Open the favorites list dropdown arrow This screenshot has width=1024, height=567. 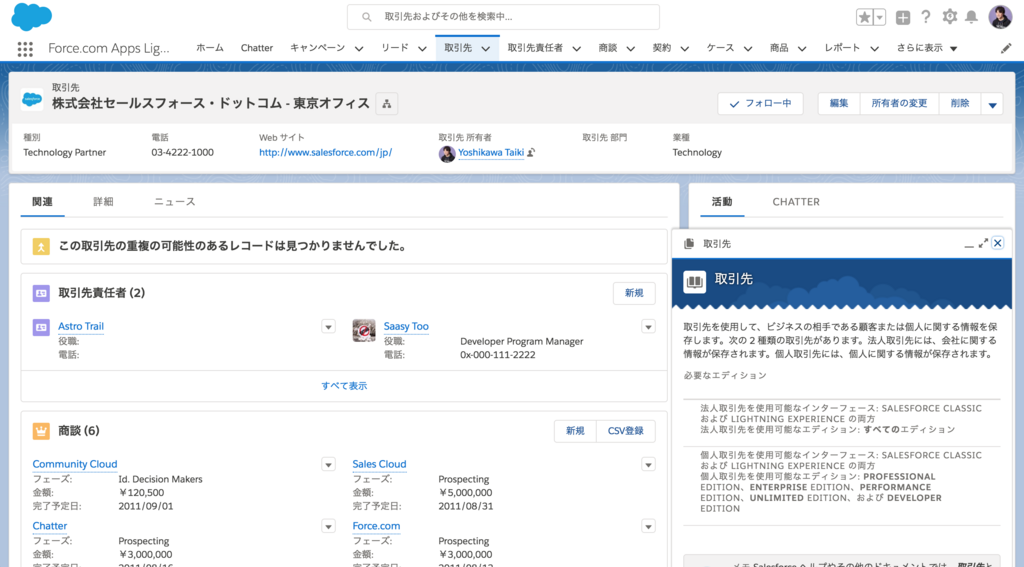880,18
